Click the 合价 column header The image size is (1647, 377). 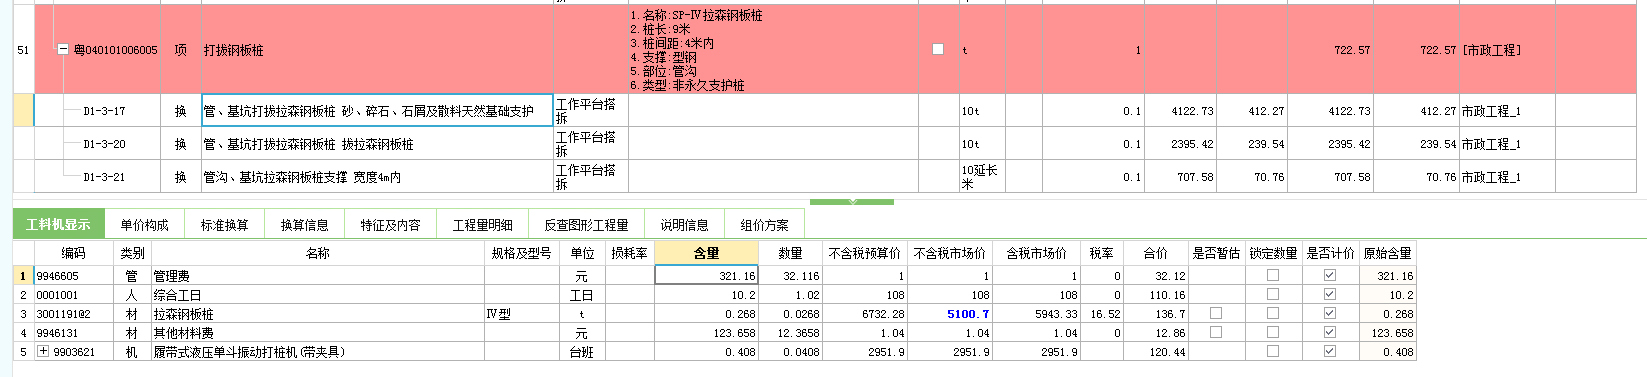[1155, 253]
